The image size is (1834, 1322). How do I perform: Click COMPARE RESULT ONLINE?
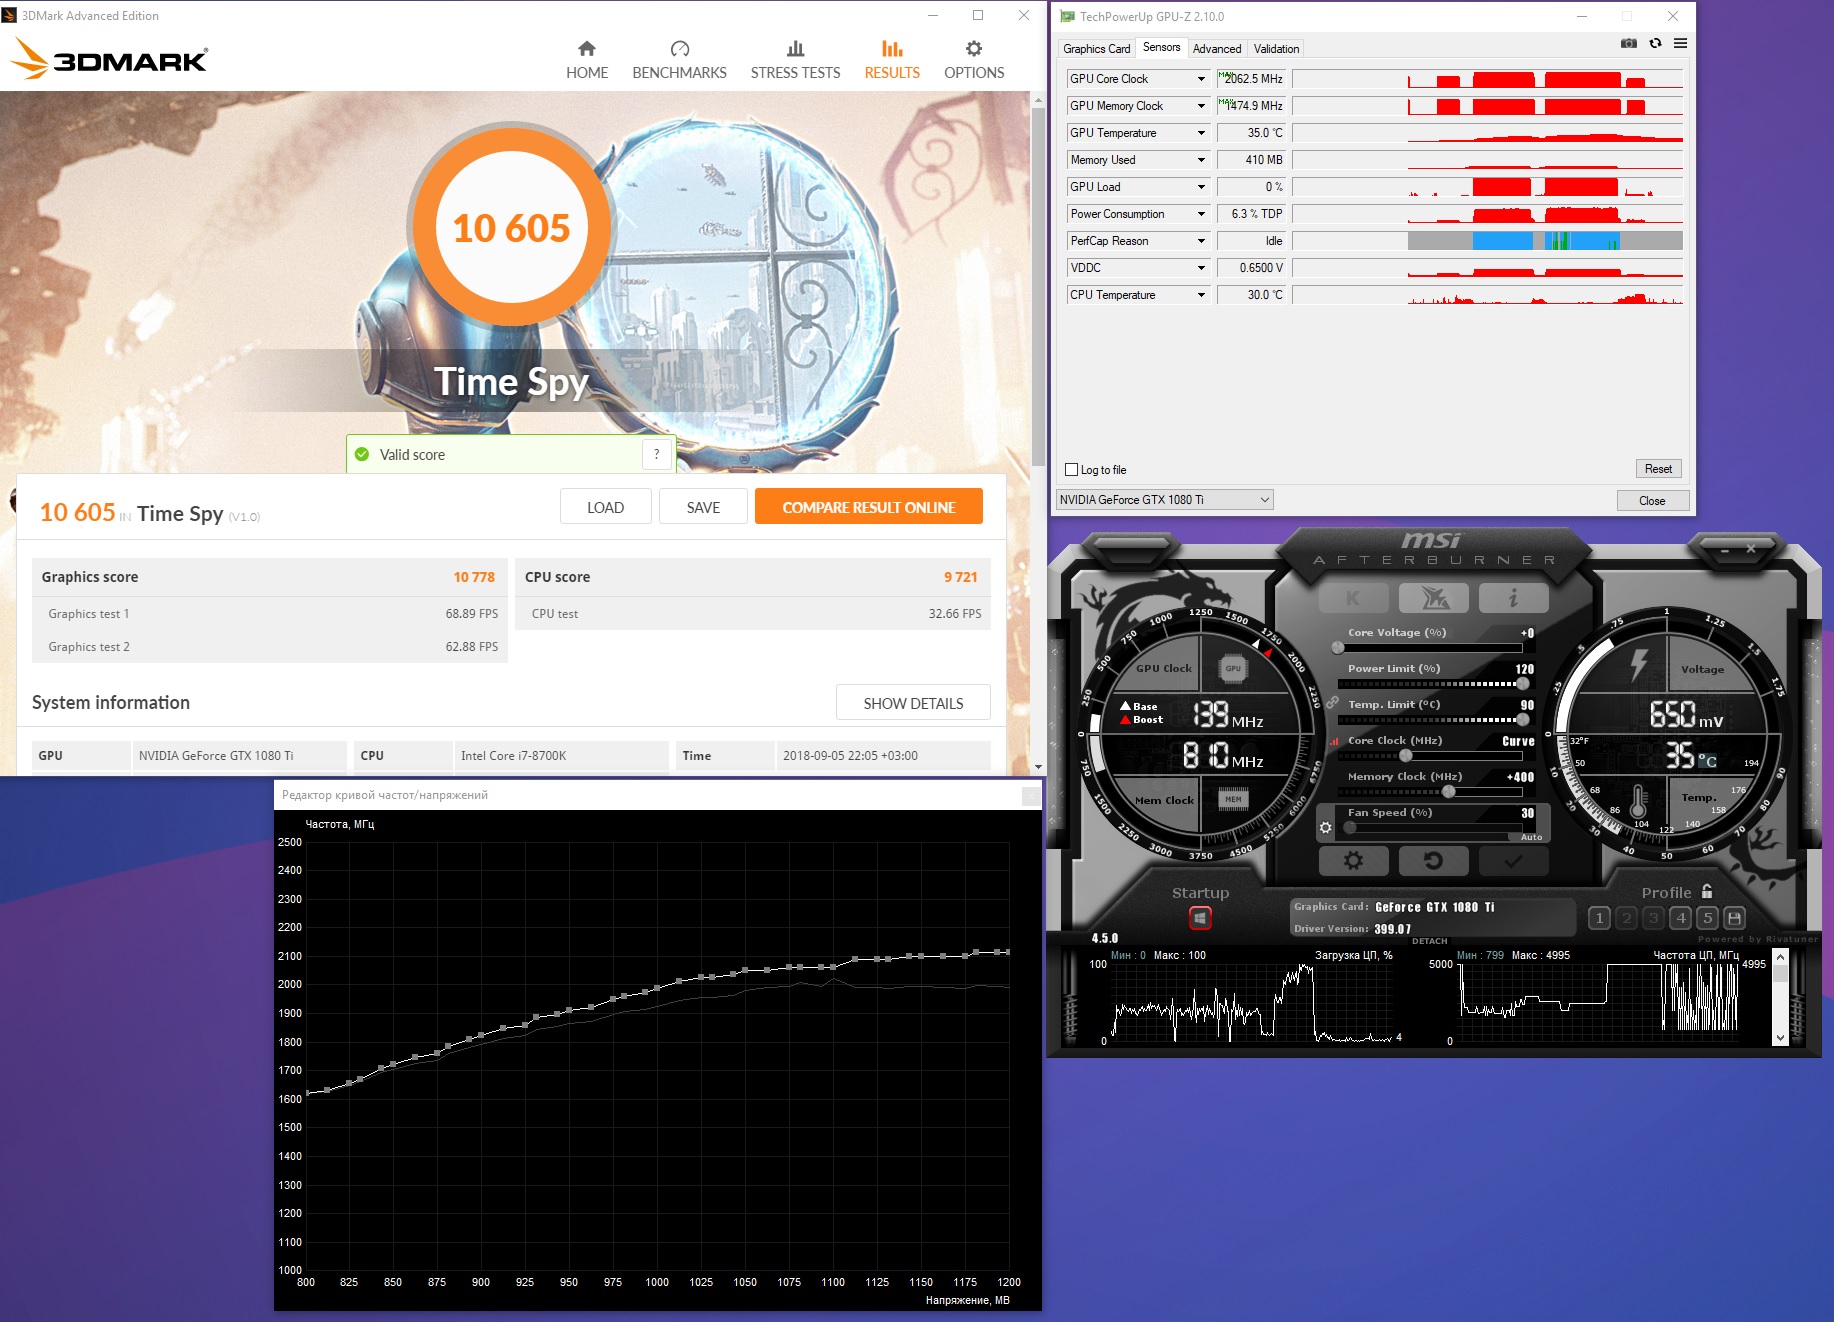pos(868,507)
